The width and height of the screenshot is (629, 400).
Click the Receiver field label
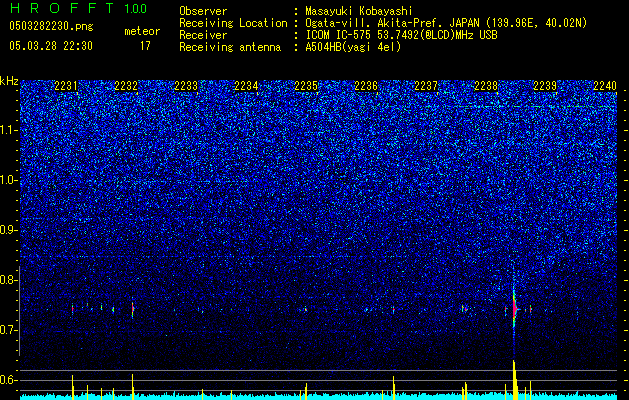[x=203, y=35]
